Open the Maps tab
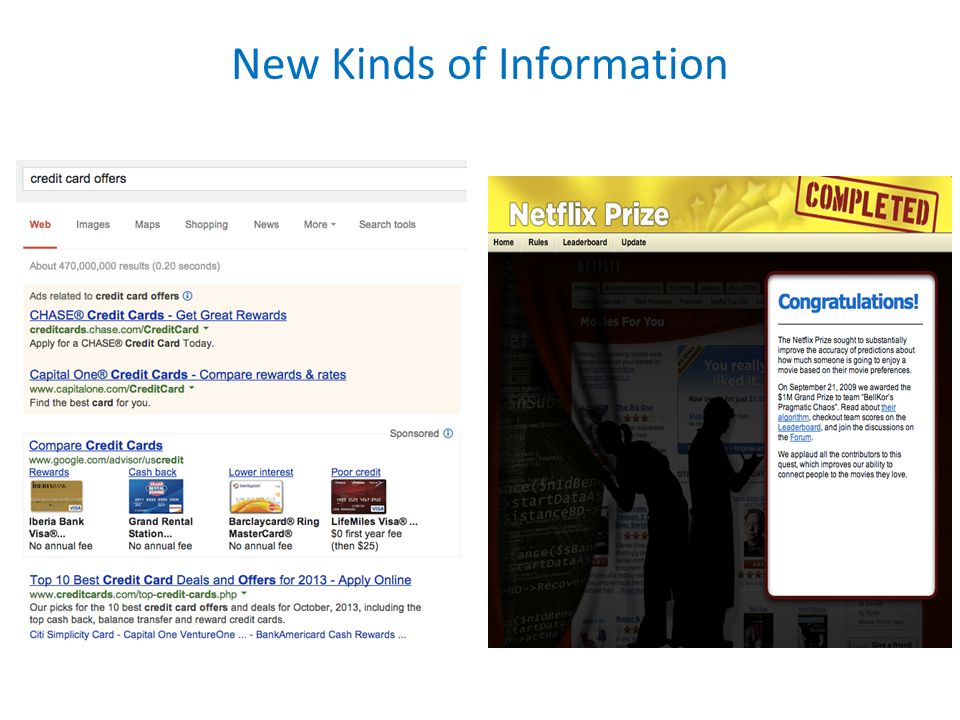This screenshot has width=960, height=720. click(x=147, y=225)
